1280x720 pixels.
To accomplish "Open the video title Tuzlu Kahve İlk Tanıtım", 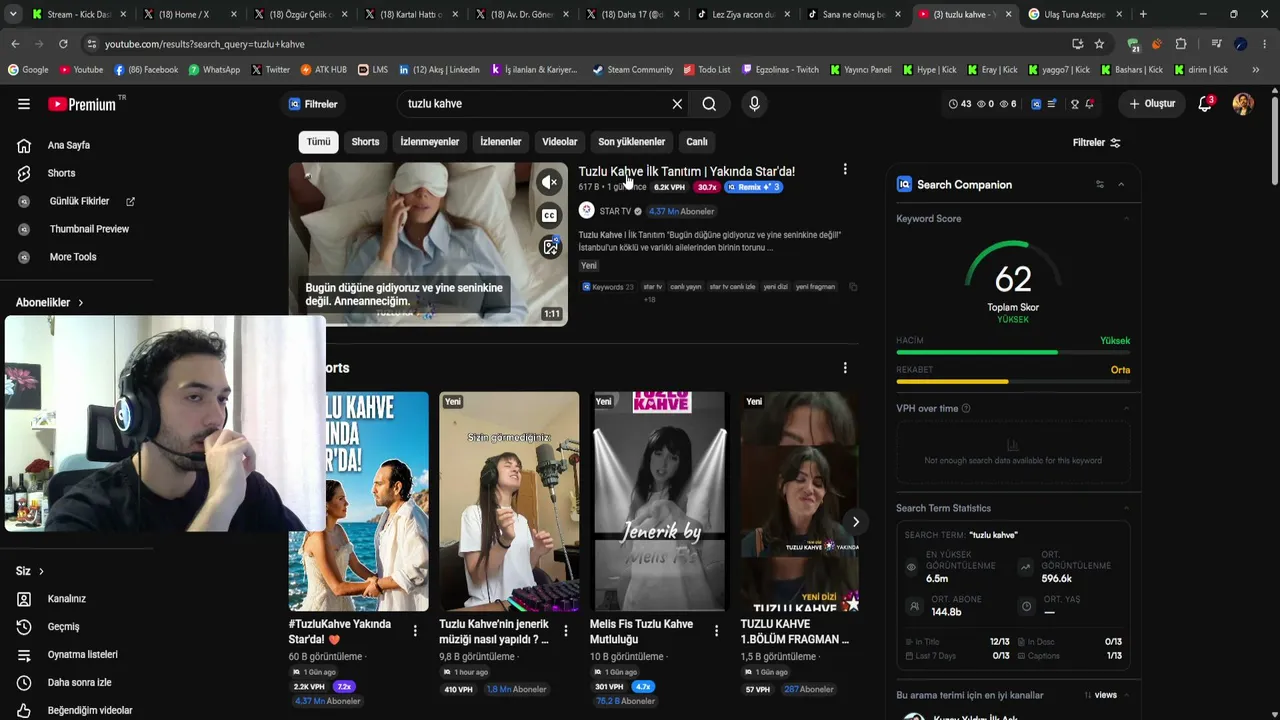I will click(686, 171).
